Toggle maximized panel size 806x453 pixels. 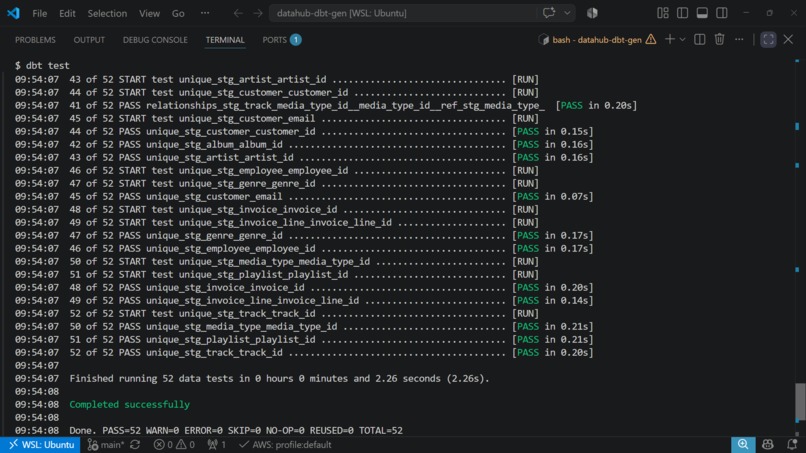(x=768, y=40)
